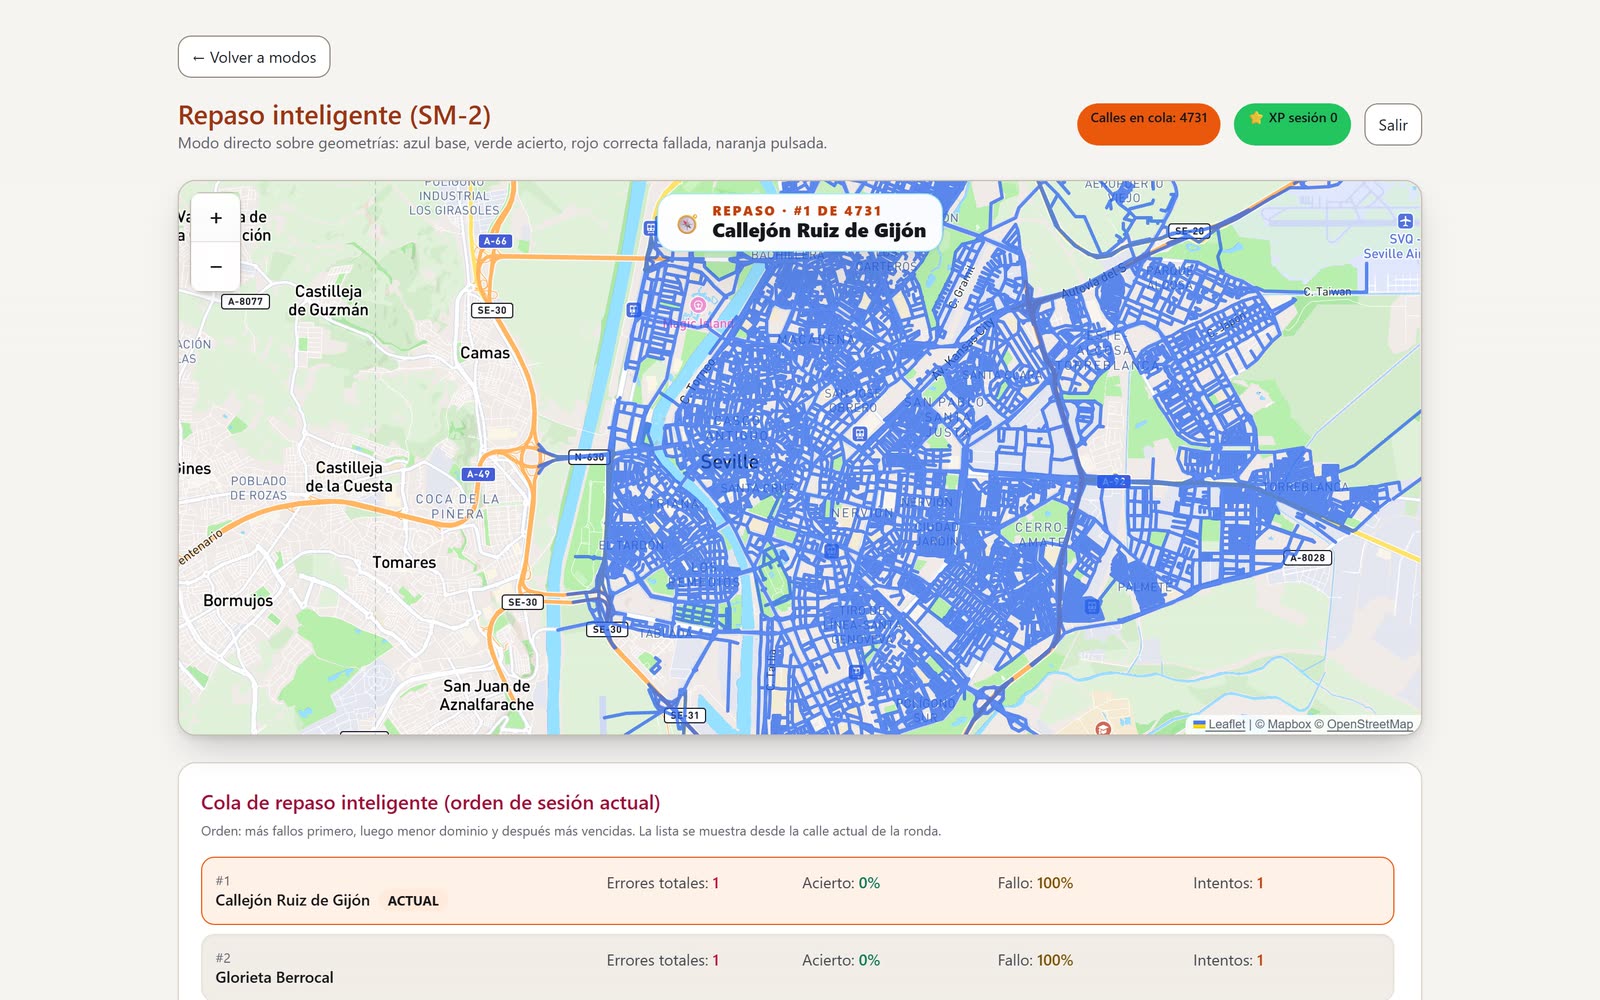The width and height of the screenshot is (1600, 1000).
Task: Click the N-630 road shield
Action: (x=589, y=457)
